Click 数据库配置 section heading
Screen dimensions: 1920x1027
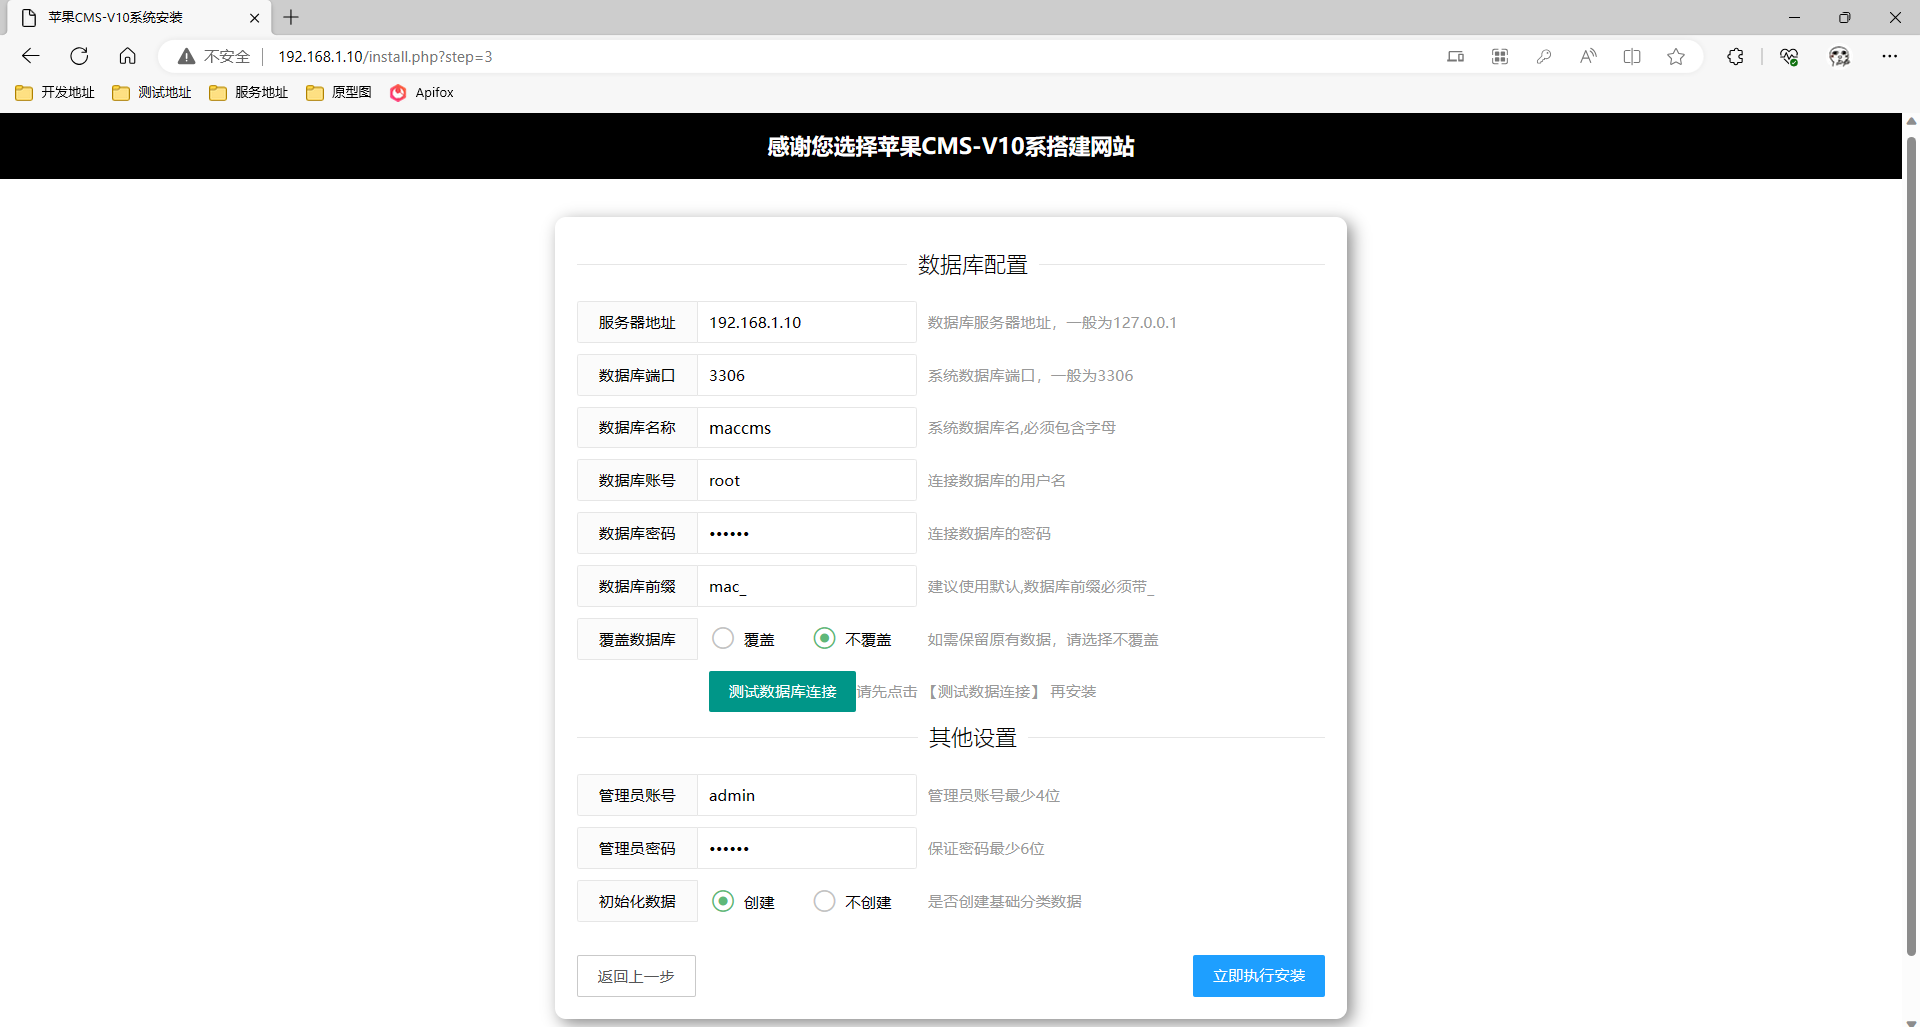pos(972,265)
